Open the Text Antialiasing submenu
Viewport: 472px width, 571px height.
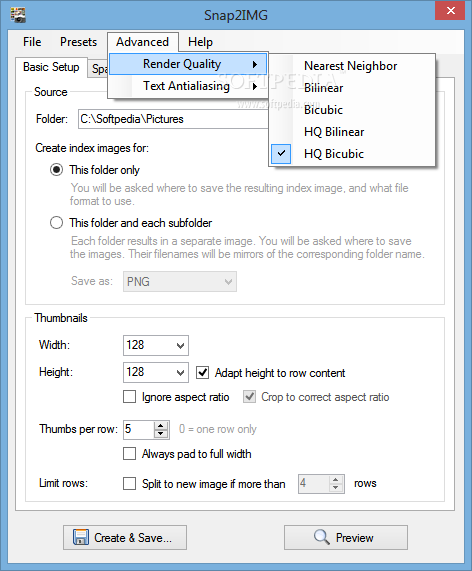tap(188, 86)
